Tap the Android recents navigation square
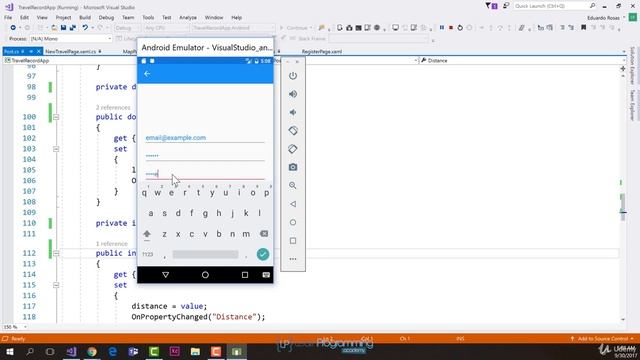This screenshot has width=640, height=360. point(244,275)
